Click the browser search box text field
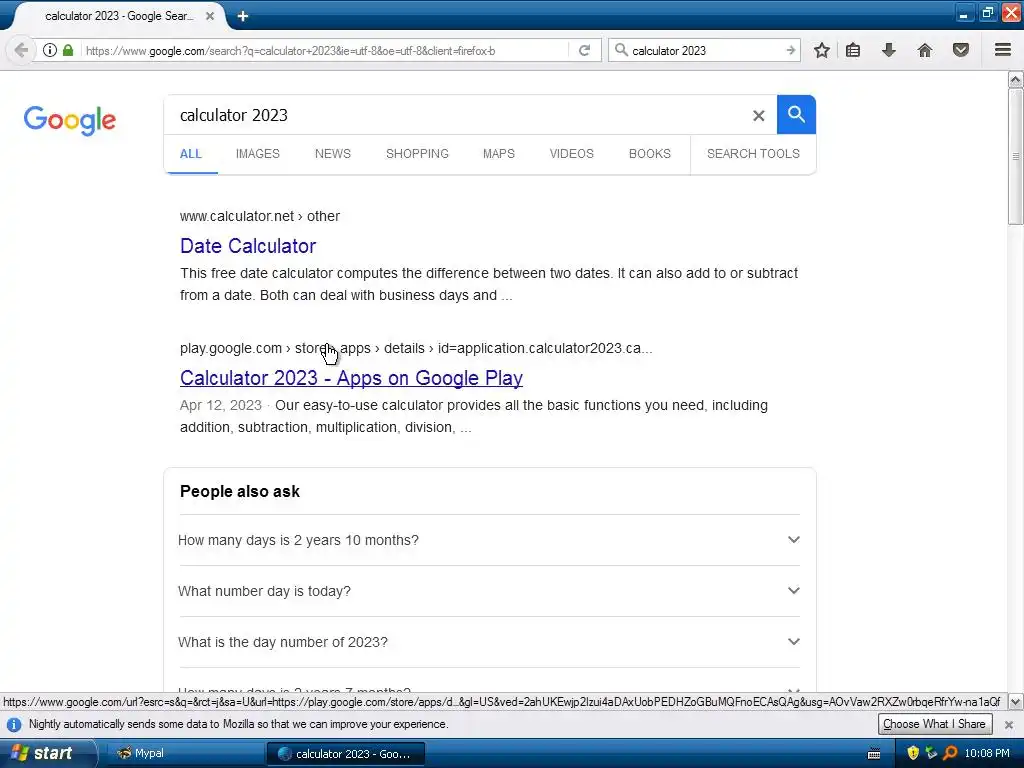 point(705,50)
